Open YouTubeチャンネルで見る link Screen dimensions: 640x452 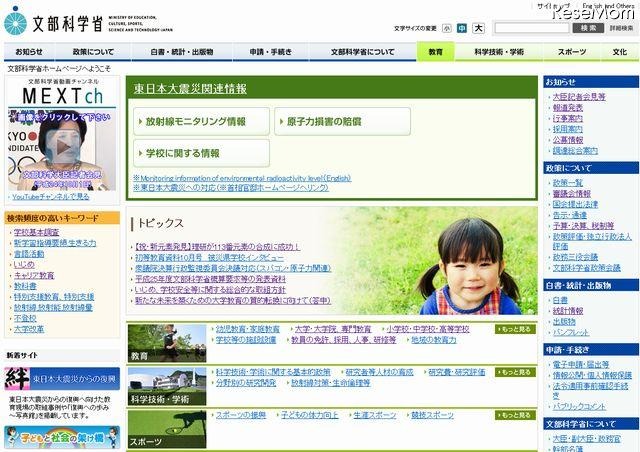pyautogui.click(x=50, y=197)
